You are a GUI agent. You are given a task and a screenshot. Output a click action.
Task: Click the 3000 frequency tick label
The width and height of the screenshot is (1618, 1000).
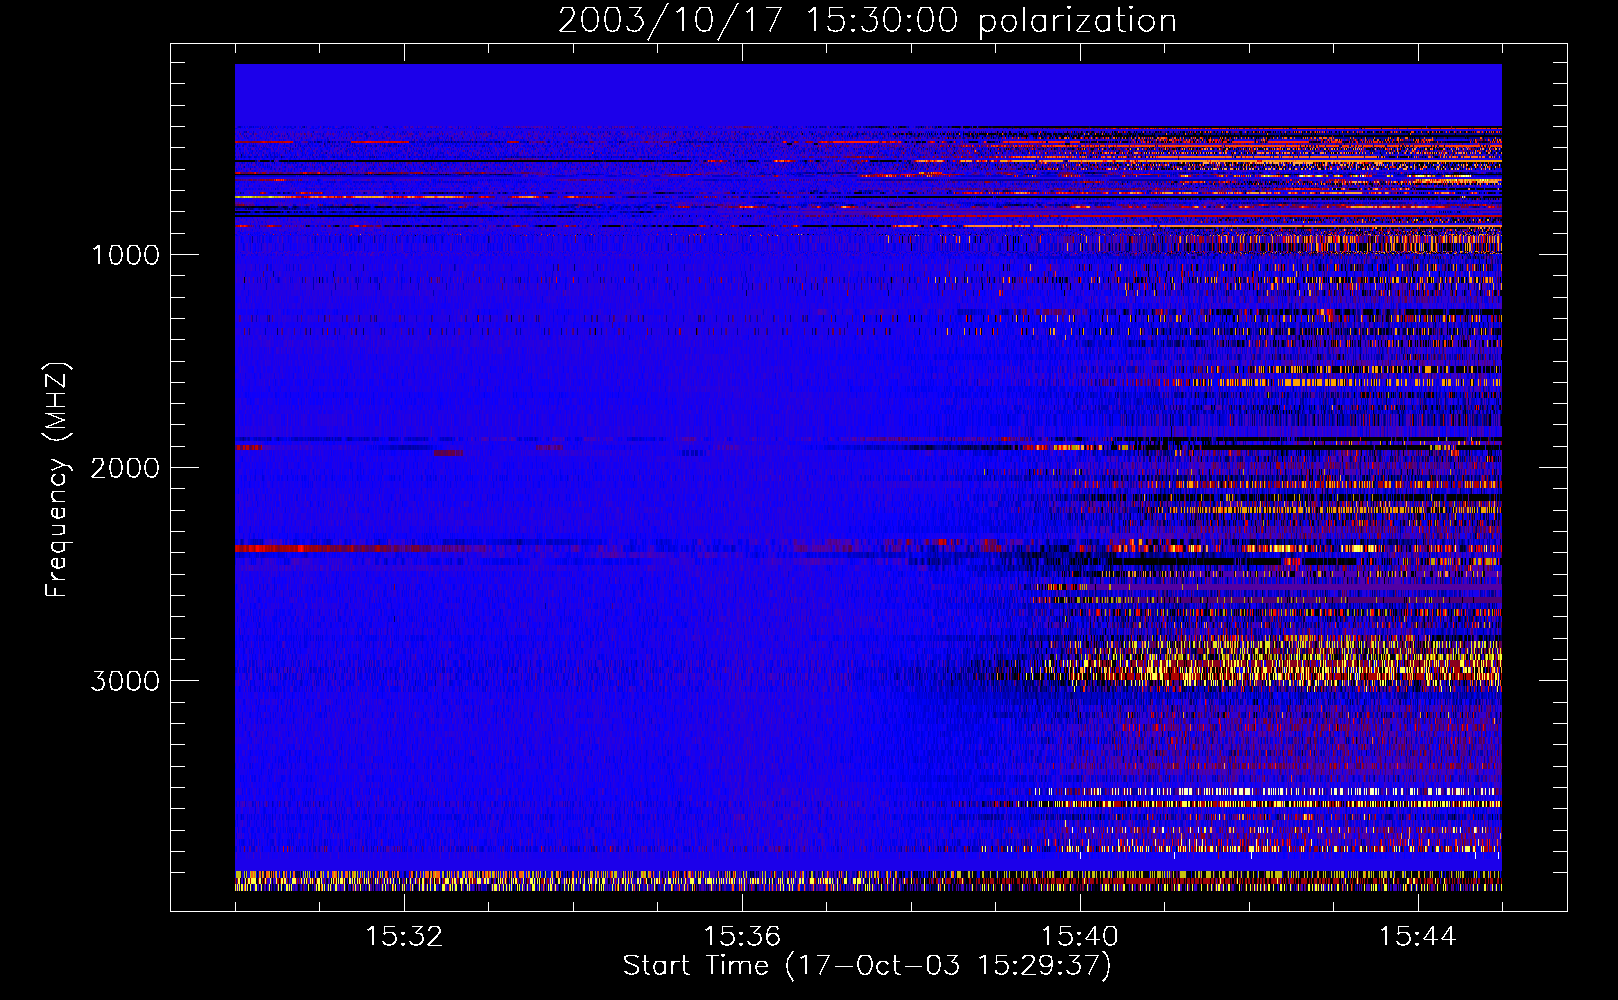coord(125,681)
